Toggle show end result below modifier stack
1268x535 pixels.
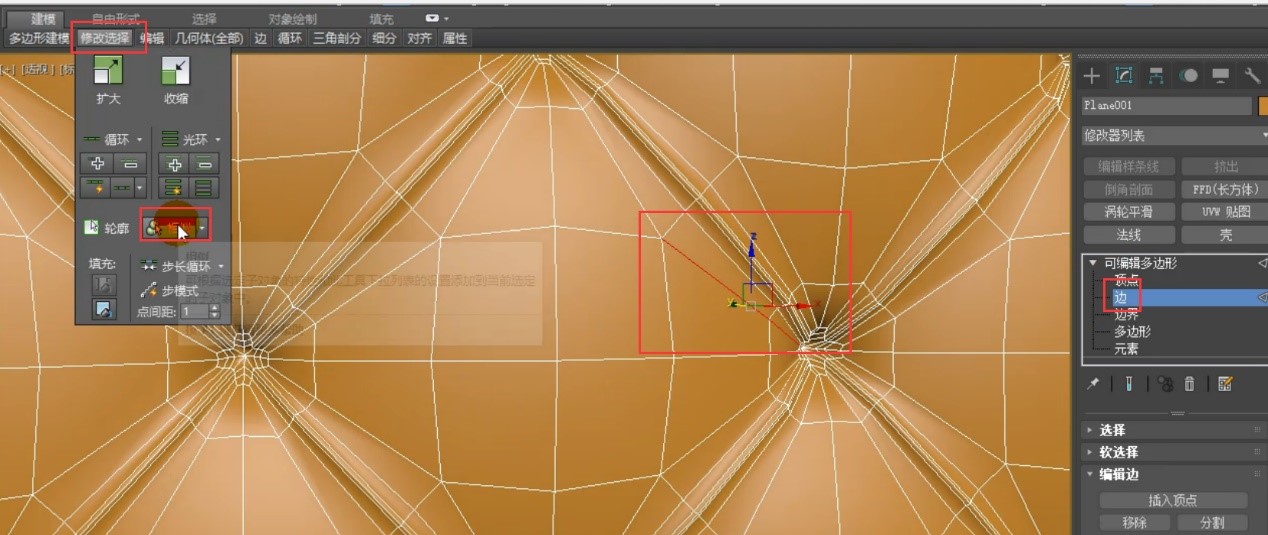(1127, 383)
